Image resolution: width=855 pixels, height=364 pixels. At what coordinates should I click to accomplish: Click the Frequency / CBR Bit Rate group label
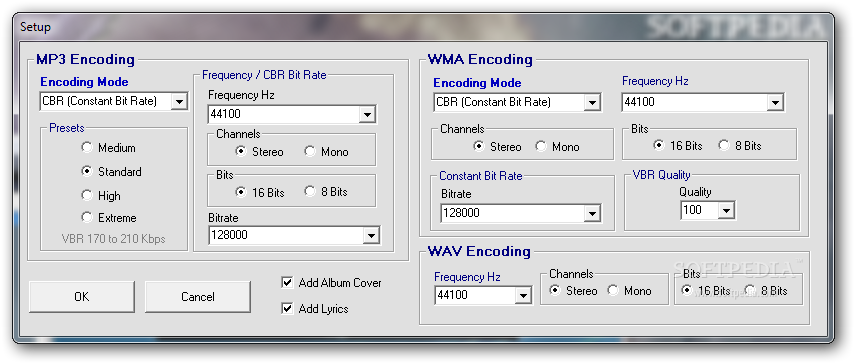pyautogui.click(x=264, y=75)
